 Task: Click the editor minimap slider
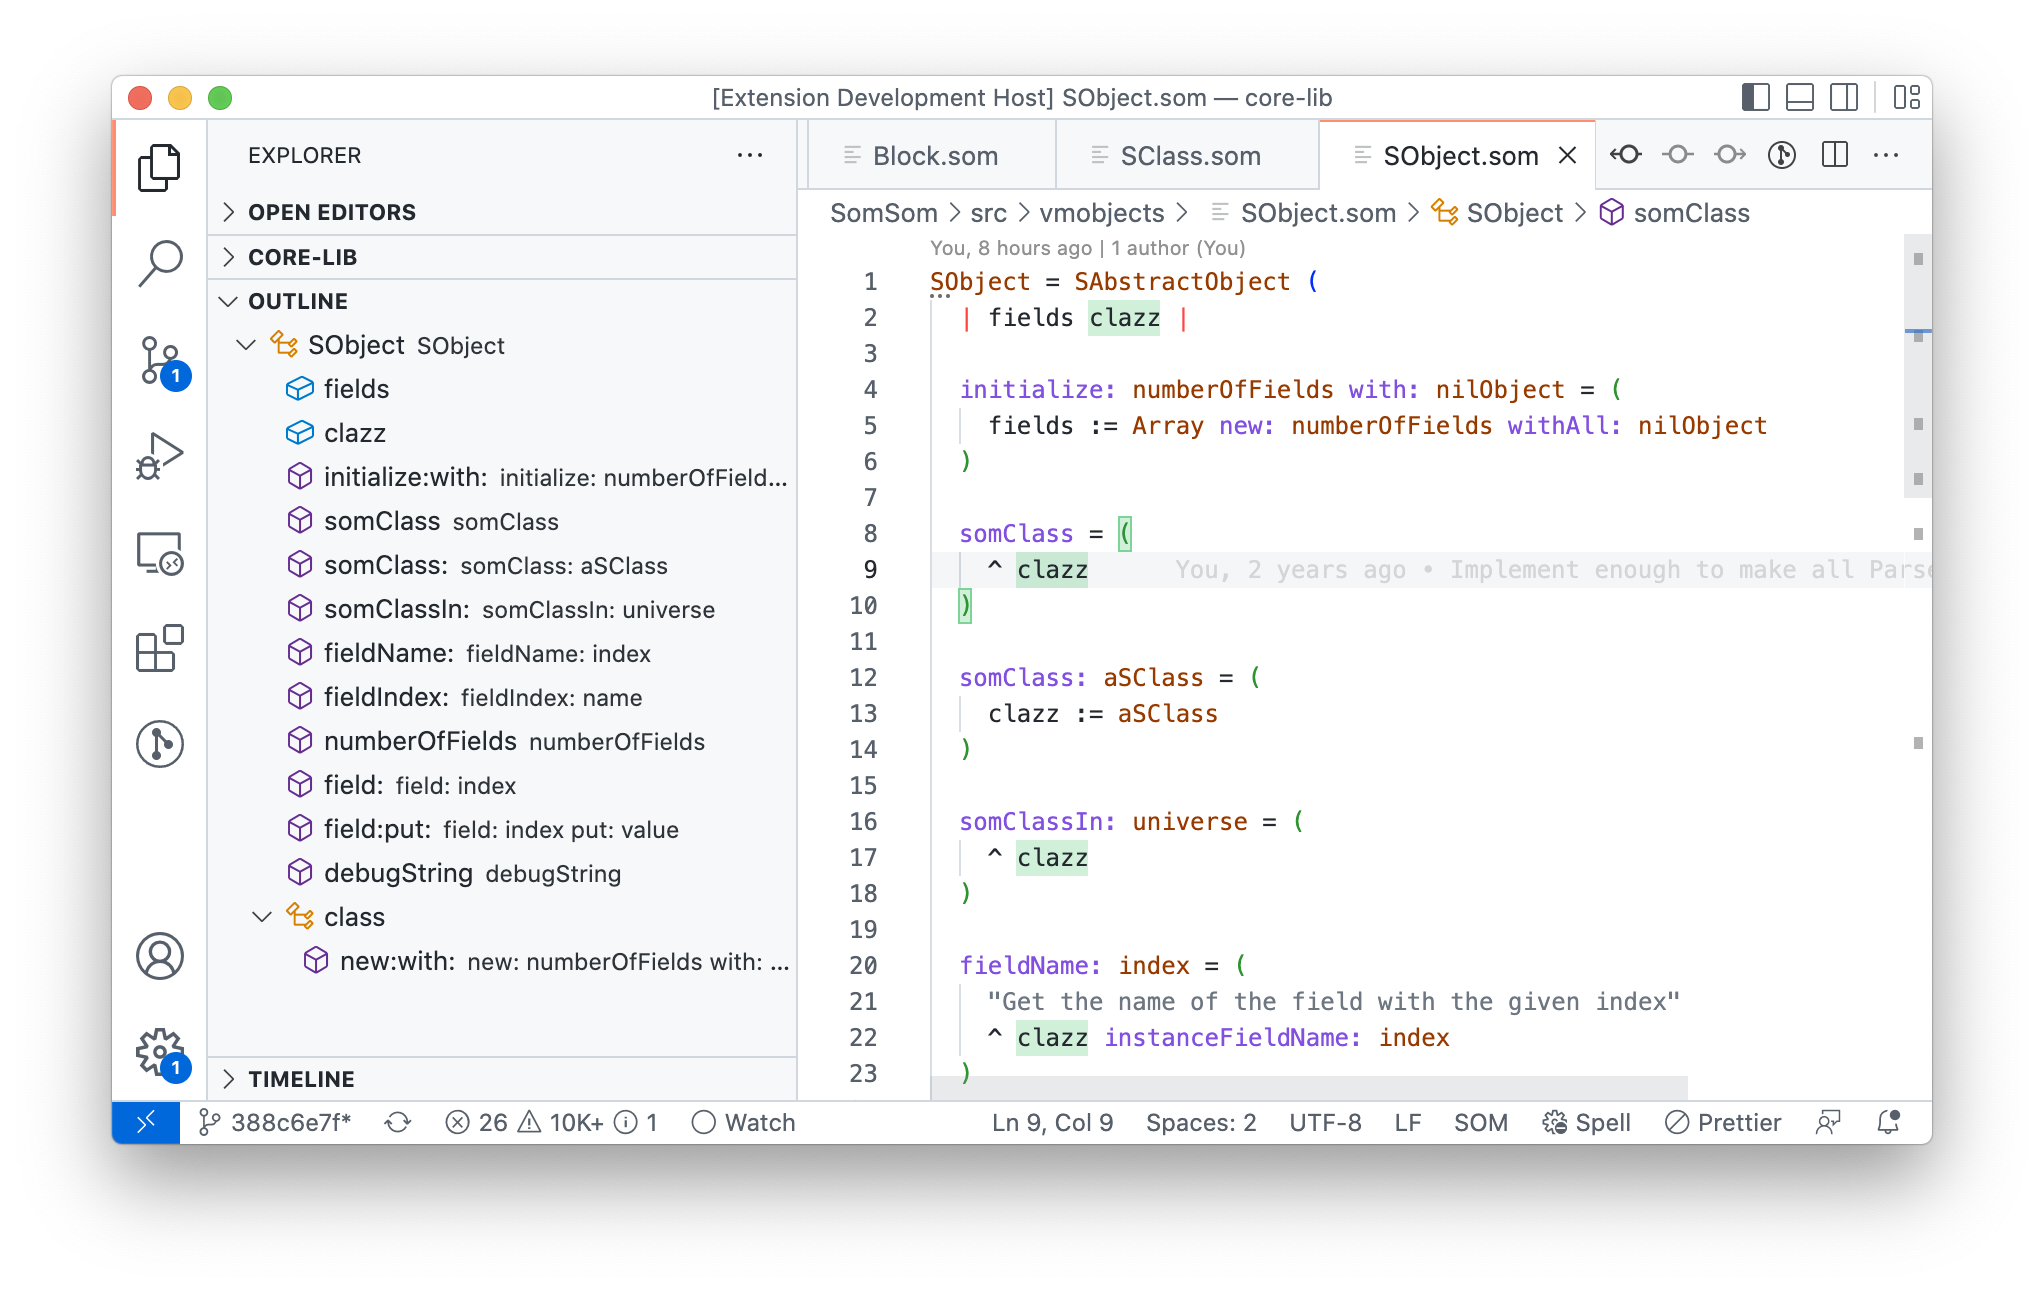click(x=1918, y=366)
